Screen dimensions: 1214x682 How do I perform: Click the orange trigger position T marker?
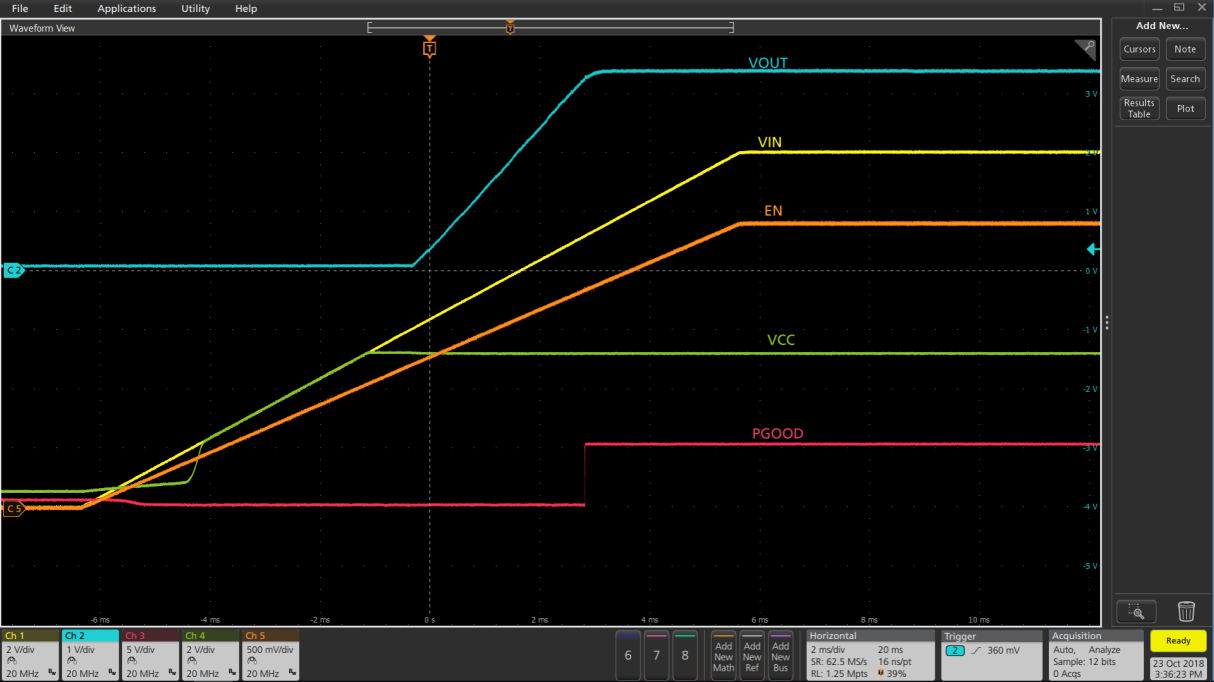429,48
